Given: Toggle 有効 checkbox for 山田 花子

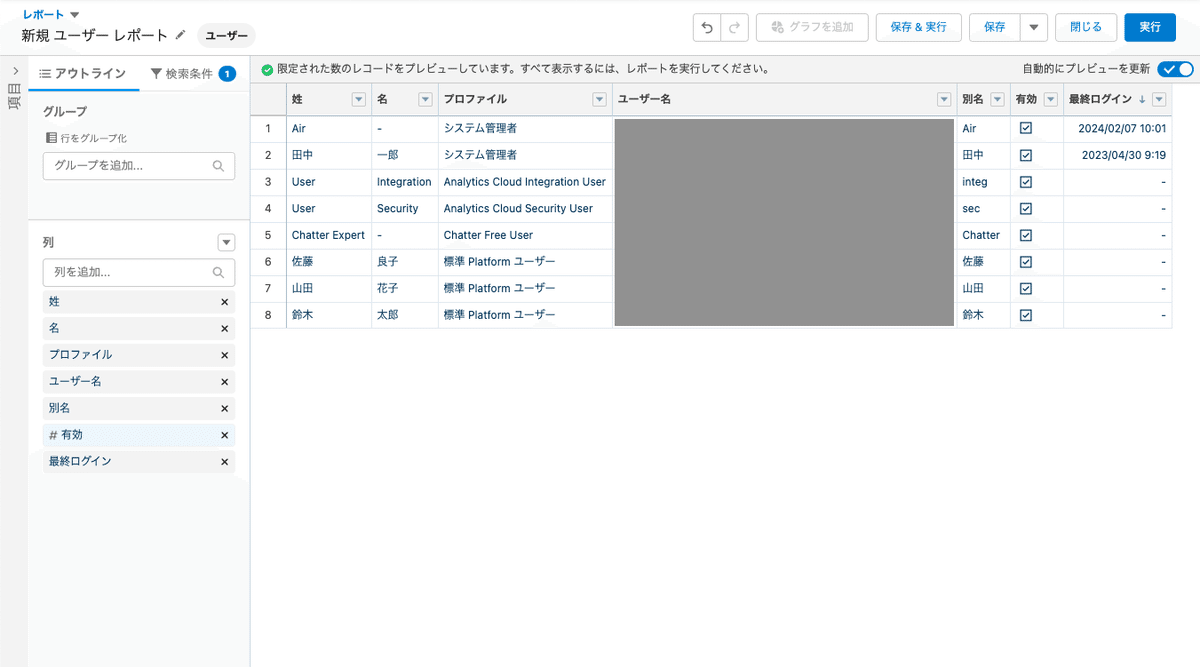Looking at the screenshot, I should [1026, 288].
